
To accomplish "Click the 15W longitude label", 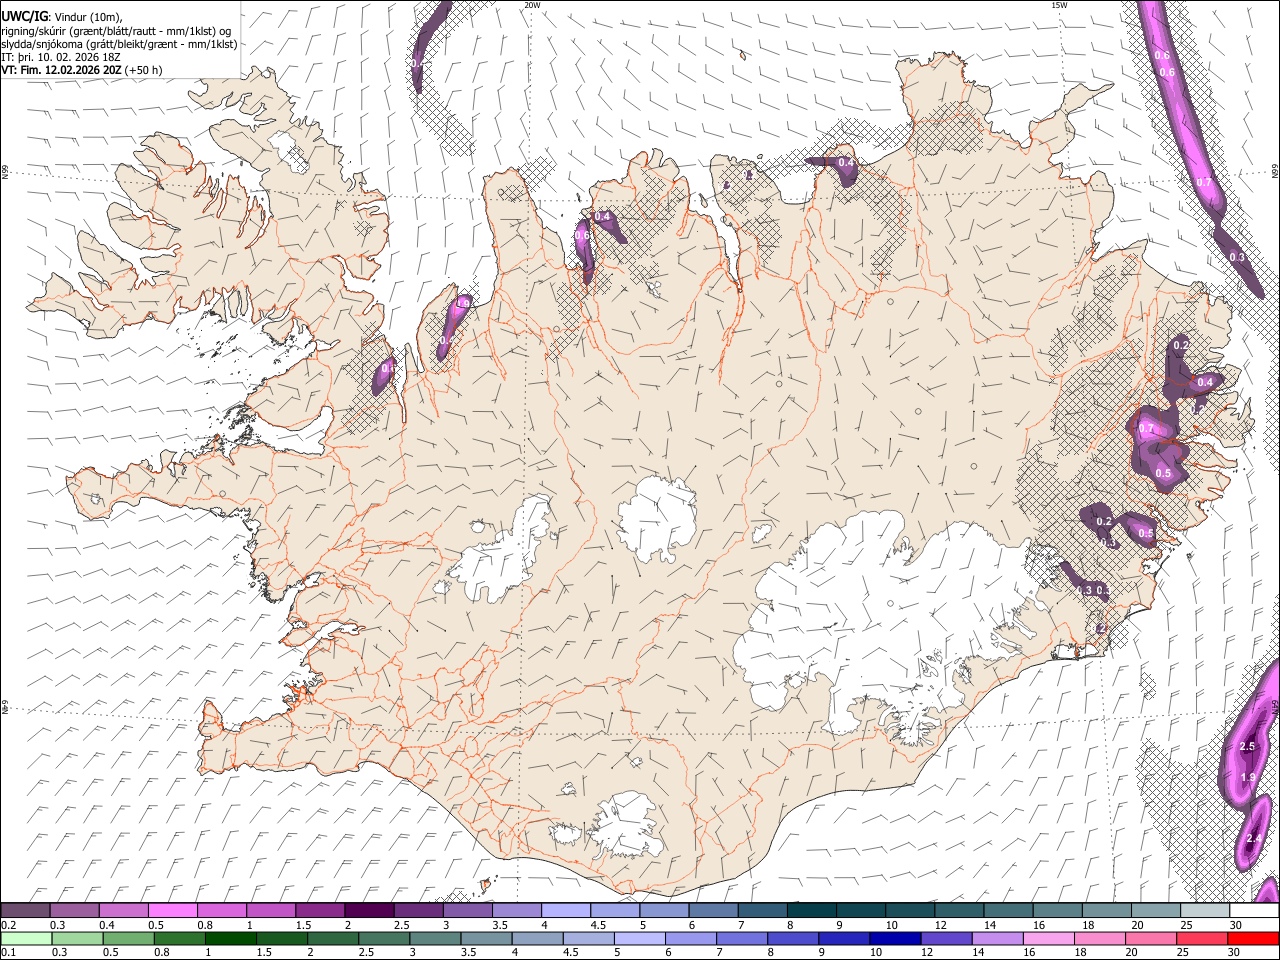I will coord(1058,5).
